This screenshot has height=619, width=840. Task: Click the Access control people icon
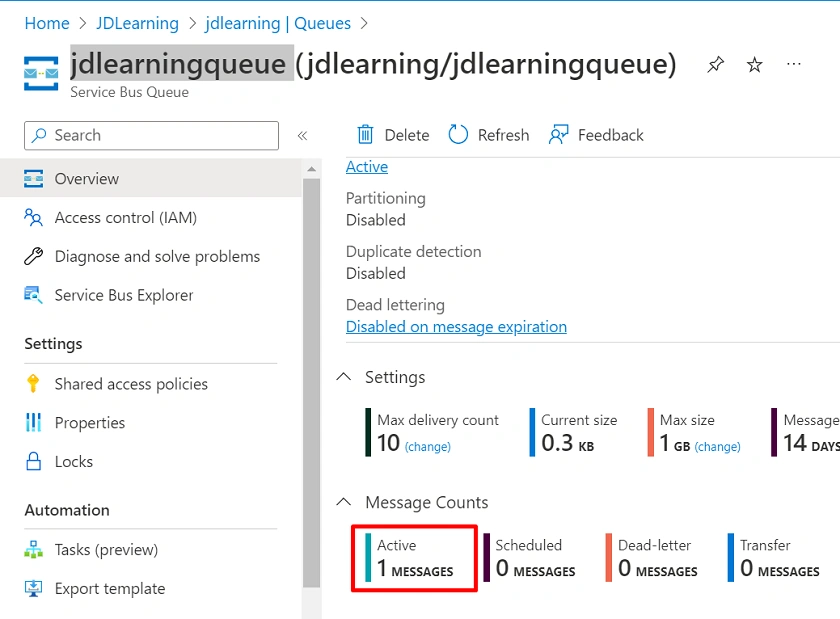pos(33,218)
